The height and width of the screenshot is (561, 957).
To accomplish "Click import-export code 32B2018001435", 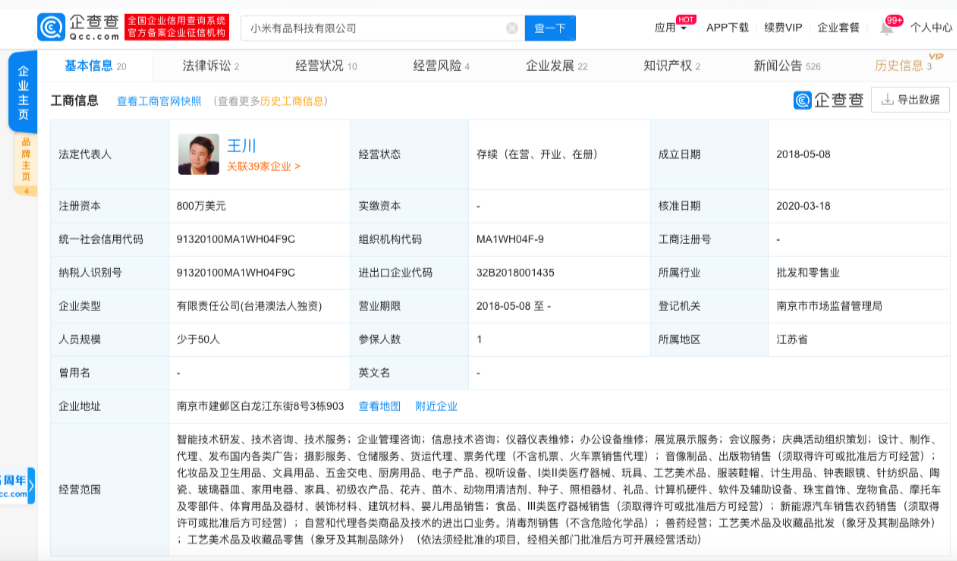I will (x=515, y=273).
